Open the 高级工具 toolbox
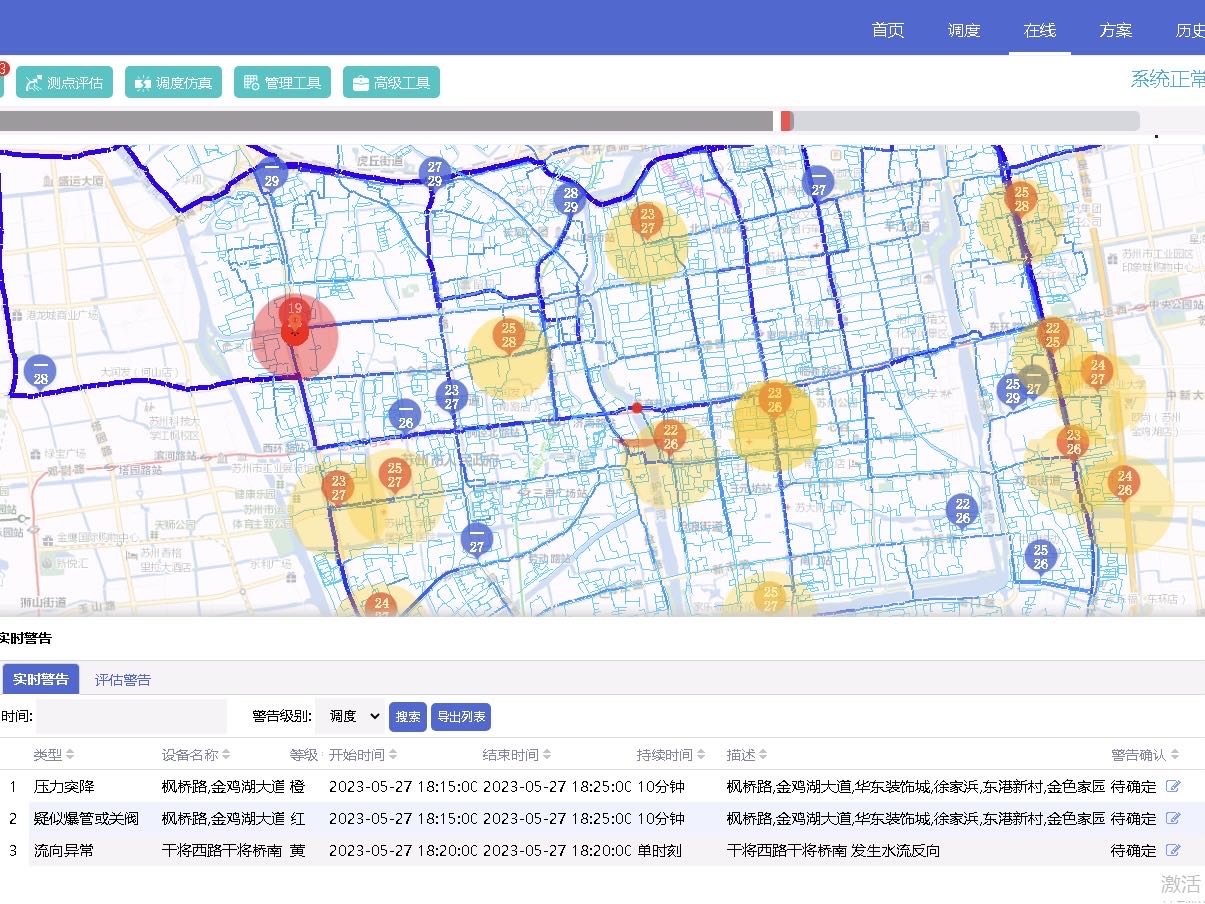 (391, 83)
